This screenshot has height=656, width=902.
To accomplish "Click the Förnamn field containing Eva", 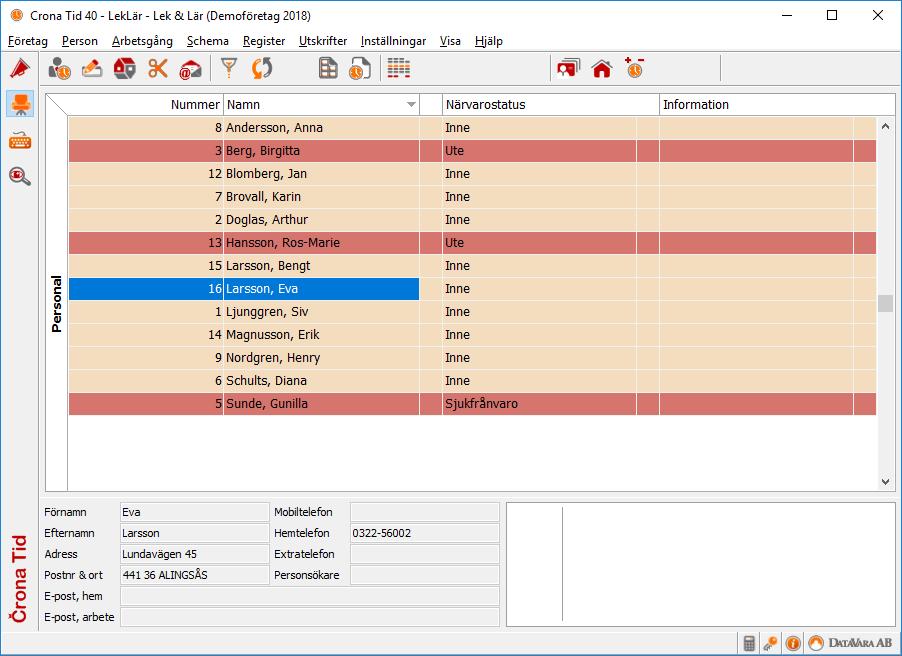I will (x=194, y=512).
